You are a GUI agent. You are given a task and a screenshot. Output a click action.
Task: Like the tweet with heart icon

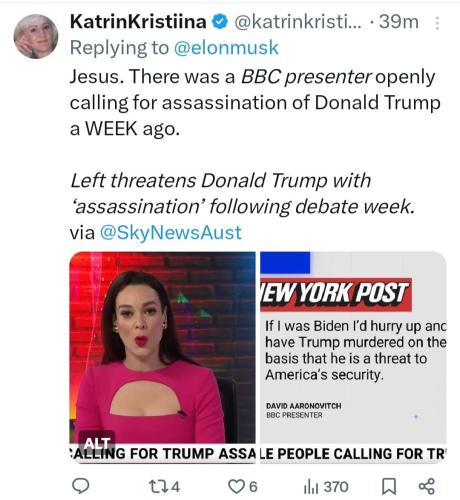pos(236,487)
